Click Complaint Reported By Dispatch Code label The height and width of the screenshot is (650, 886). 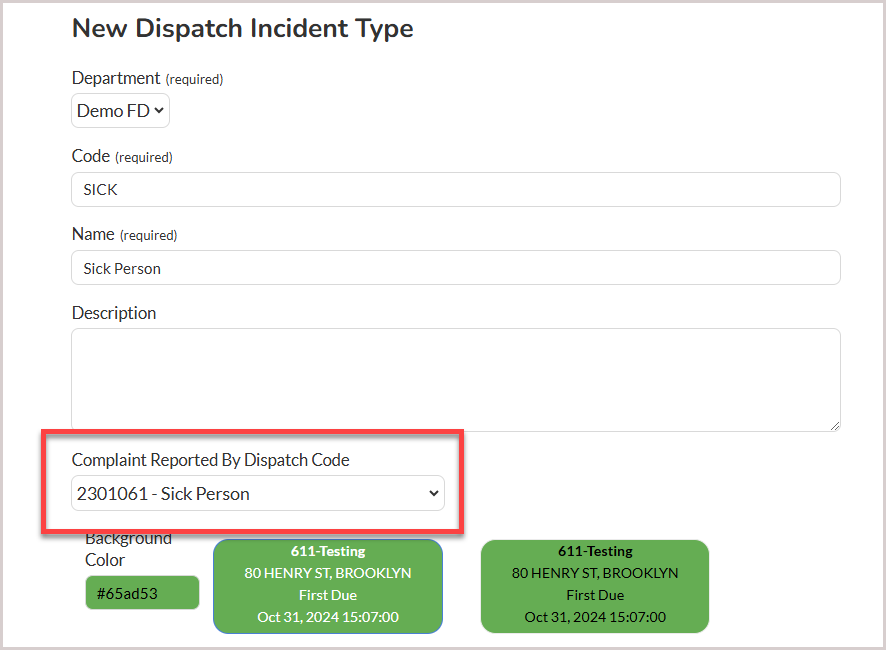pyautogui.click(x=210, y=460)
